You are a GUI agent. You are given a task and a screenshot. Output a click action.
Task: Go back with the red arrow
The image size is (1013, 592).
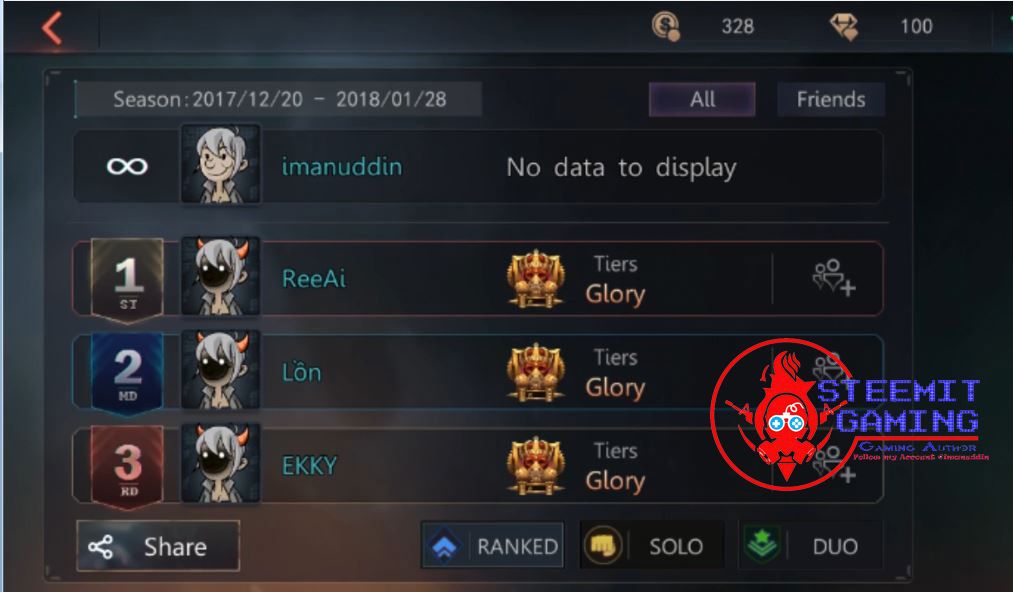[x=52, y=28]
